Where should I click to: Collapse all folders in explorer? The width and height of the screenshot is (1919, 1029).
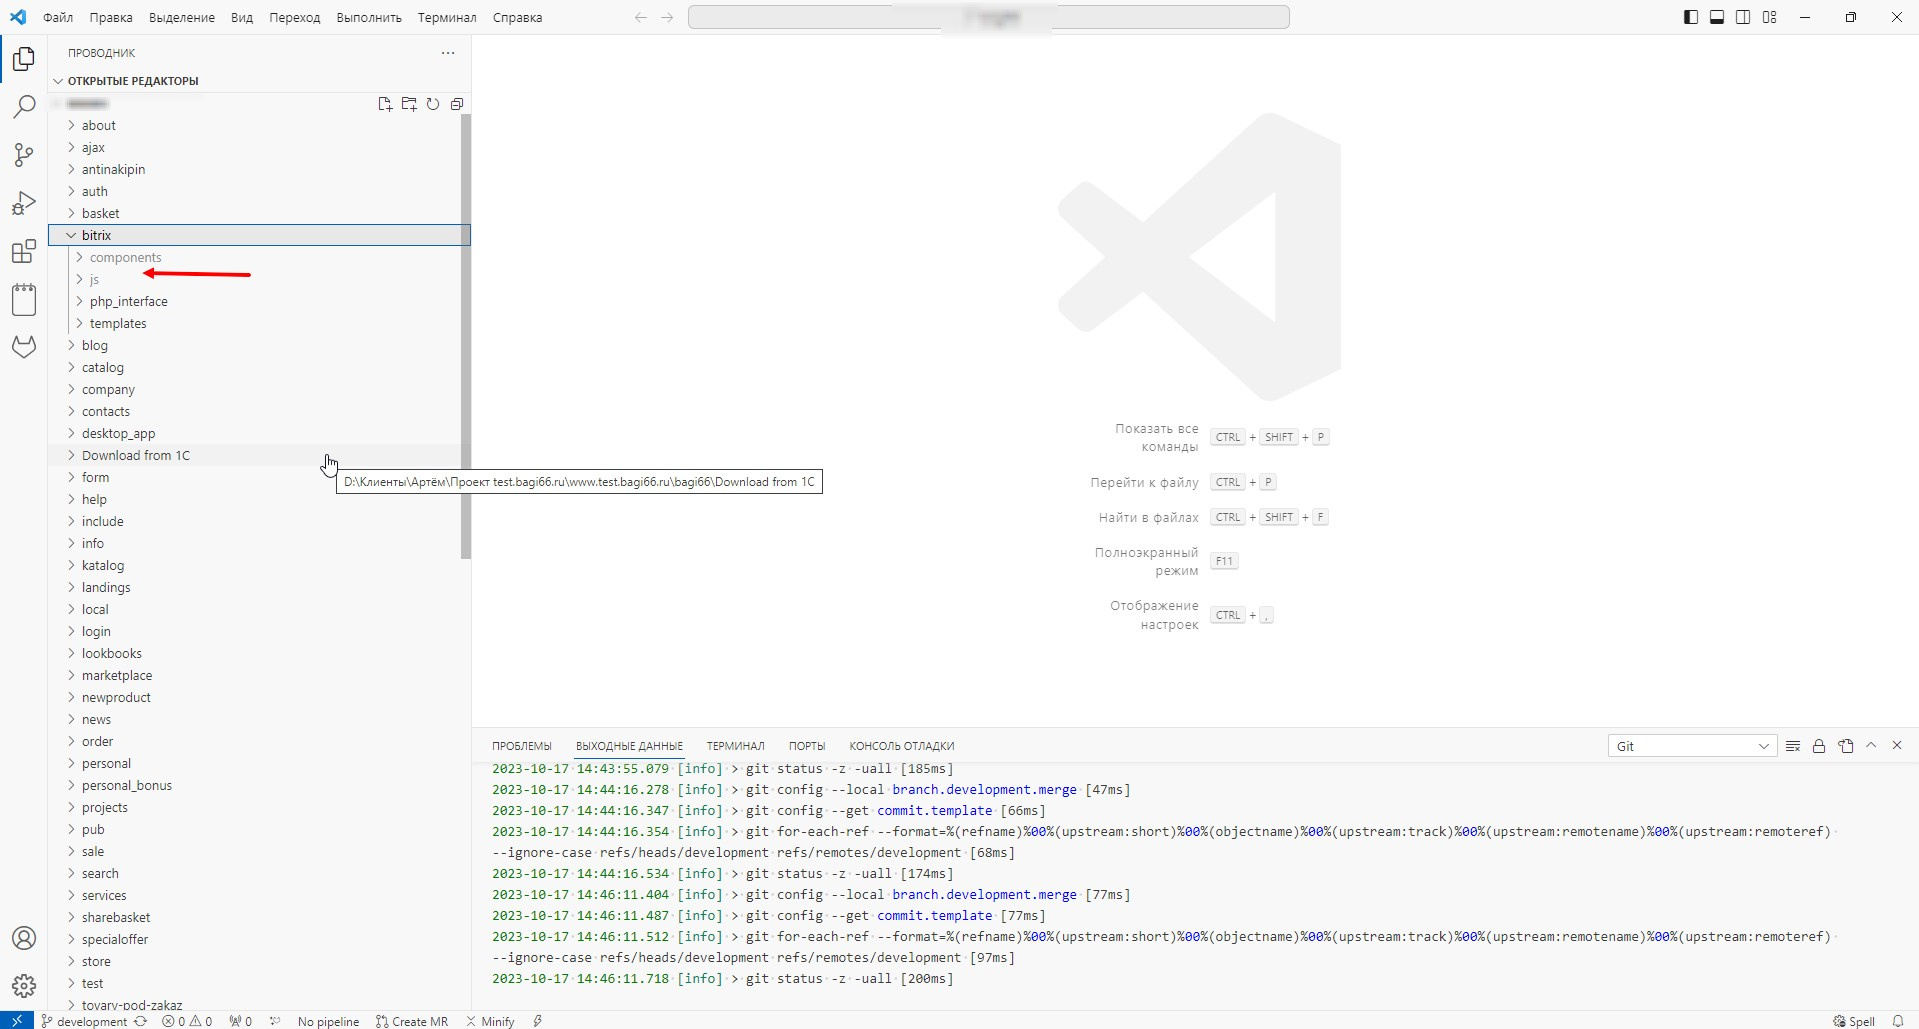point(457,104)
